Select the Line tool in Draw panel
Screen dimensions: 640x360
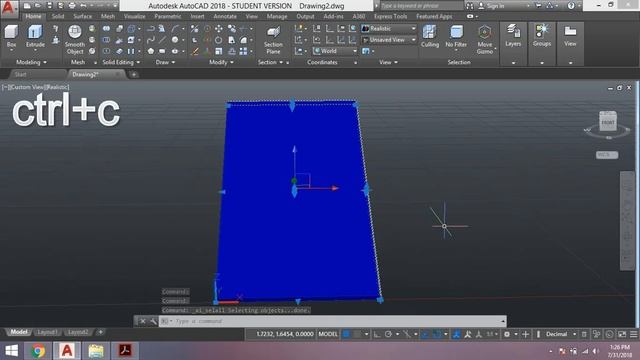click(x=162, y=40)
